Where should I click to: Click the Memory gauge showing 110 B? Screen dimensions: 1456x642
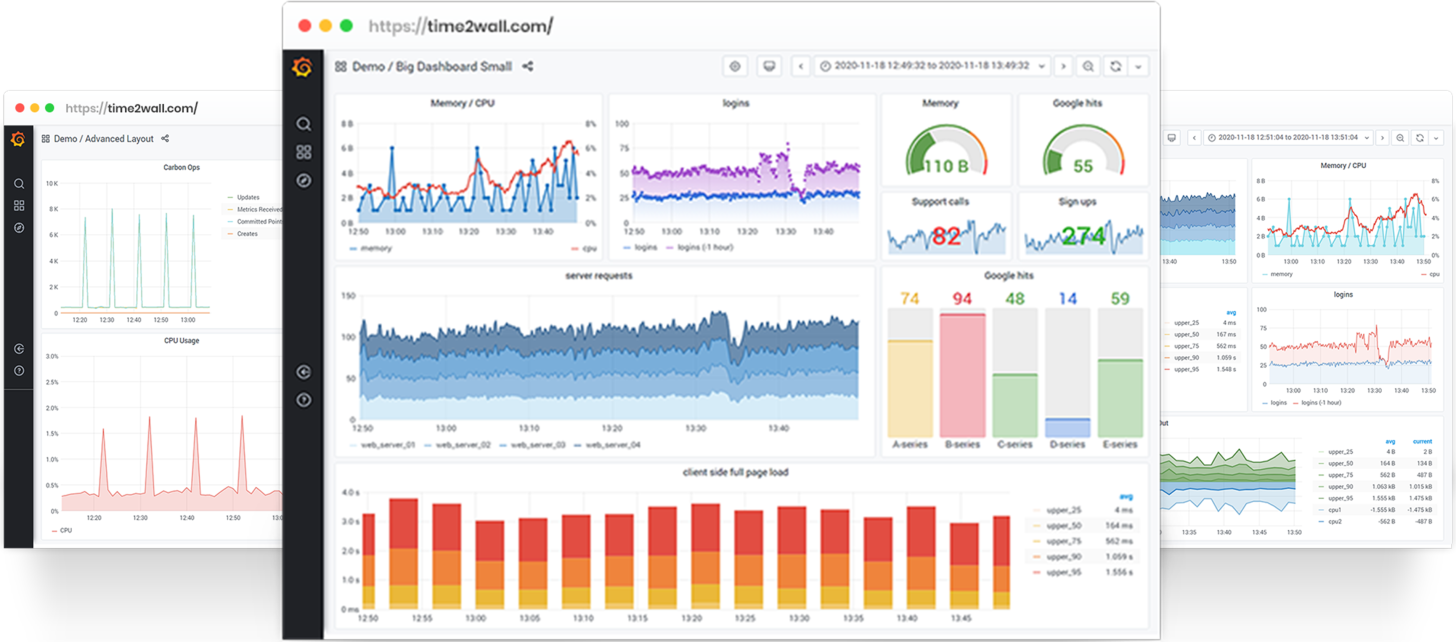(x=945, y=150)
